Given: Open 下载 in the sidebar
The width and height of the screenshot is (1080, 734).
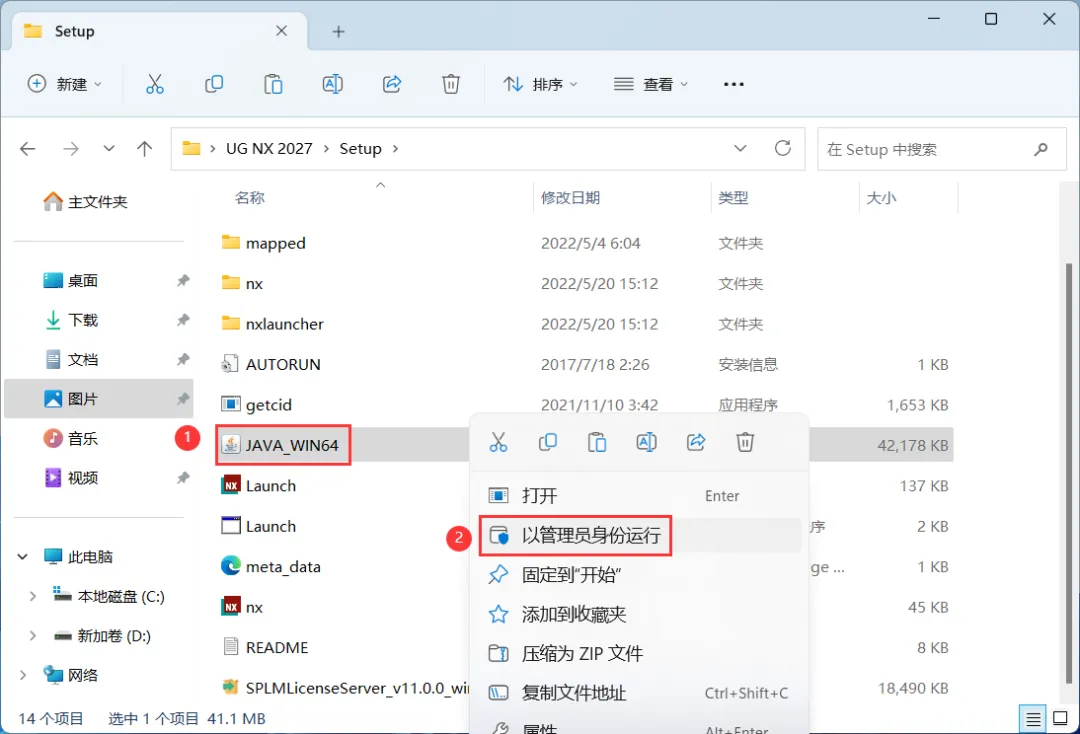Looking at the screenshot, I should 70,320.
